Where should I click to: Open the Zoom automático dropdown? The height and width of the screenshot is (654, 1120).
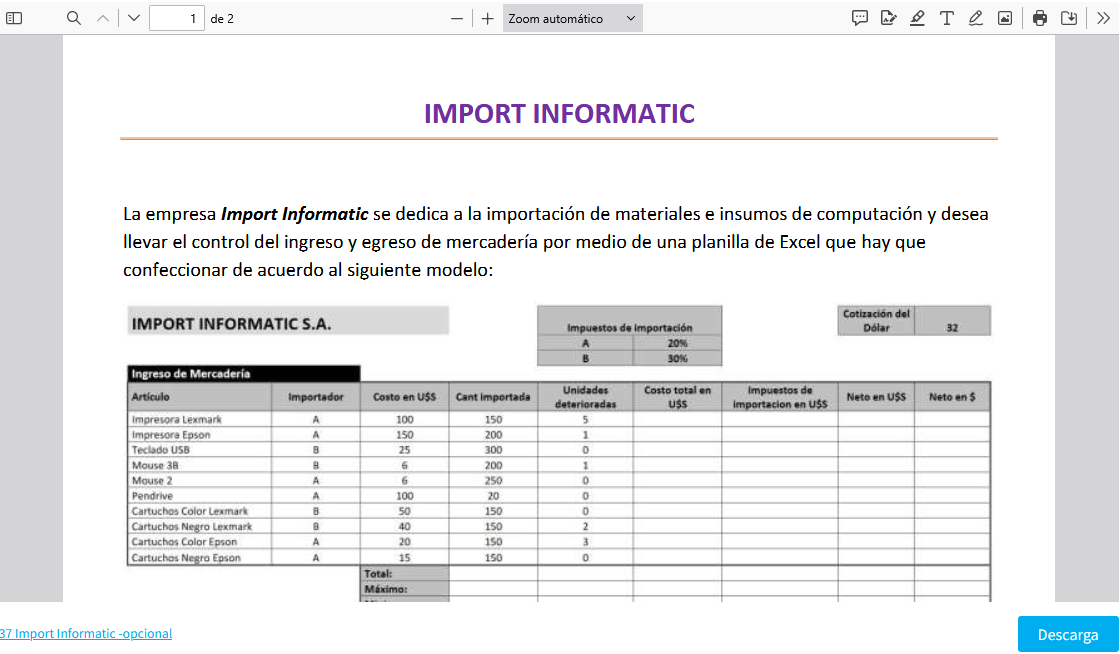pos(572,18)
